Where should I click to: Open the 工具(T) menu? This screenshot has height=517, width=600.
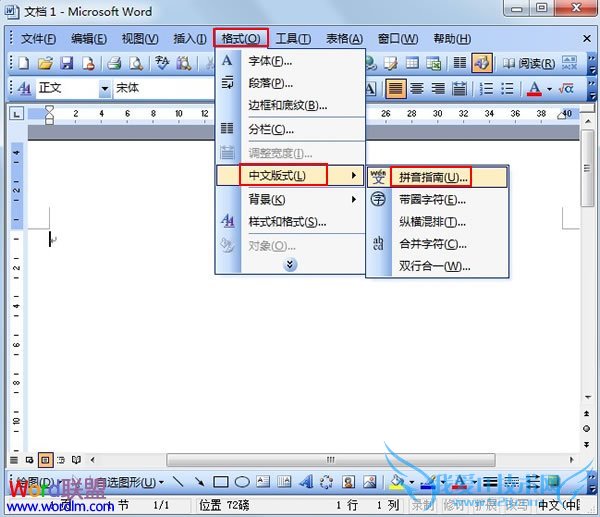tap(293, 39)
